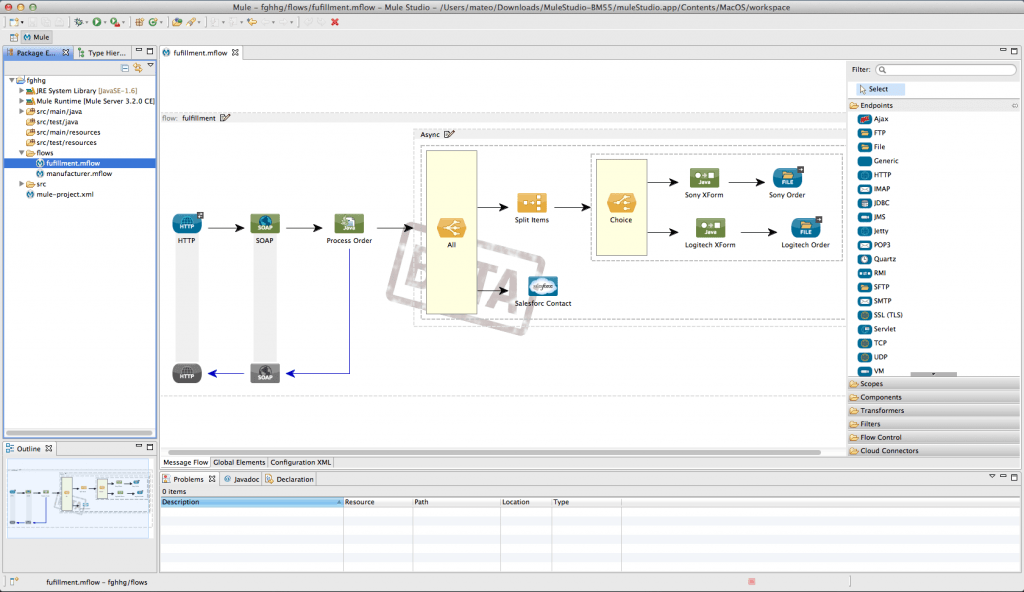
Task: Select the Salesforc Contact element on the canvas
Action: [x=543, y=287]
